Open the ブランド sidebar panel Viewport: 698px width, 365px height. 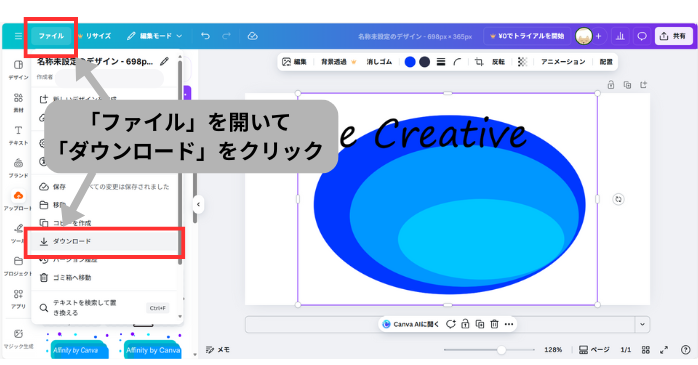(x=18, y=168)
